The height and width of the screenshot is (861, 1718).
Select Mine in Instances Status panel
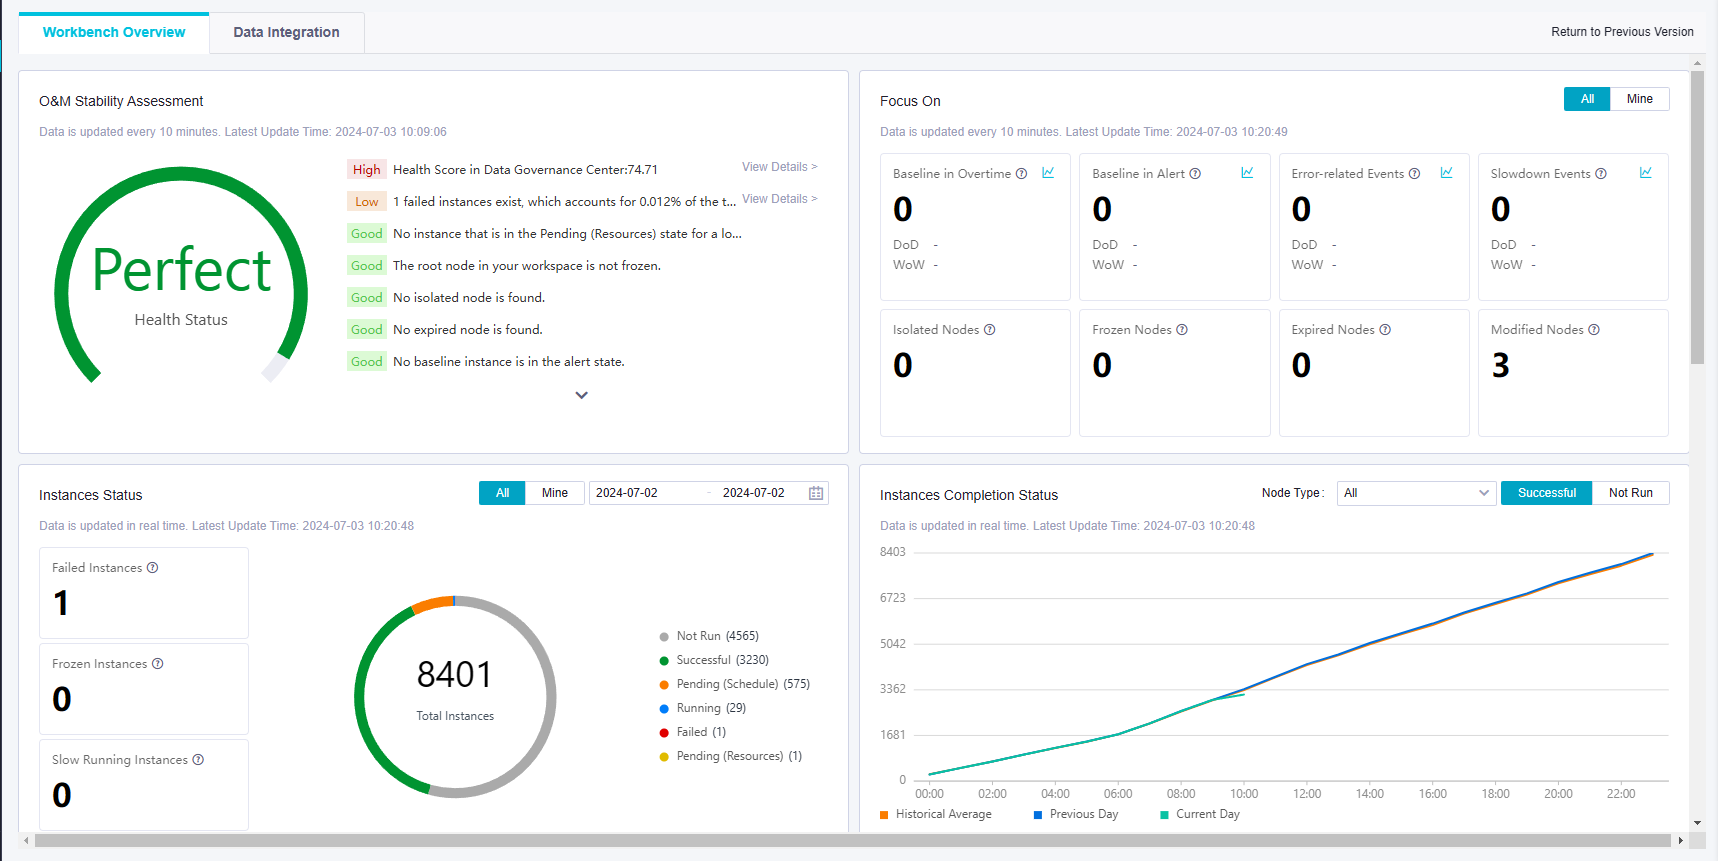pos(555,493)
